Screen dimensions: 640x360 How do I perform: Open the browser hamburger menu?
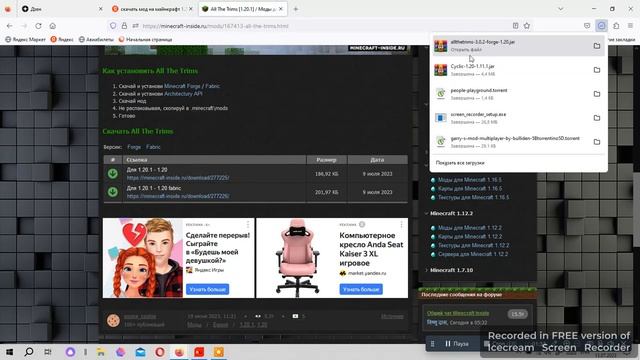pyautogui.click(x=630, y=26)
